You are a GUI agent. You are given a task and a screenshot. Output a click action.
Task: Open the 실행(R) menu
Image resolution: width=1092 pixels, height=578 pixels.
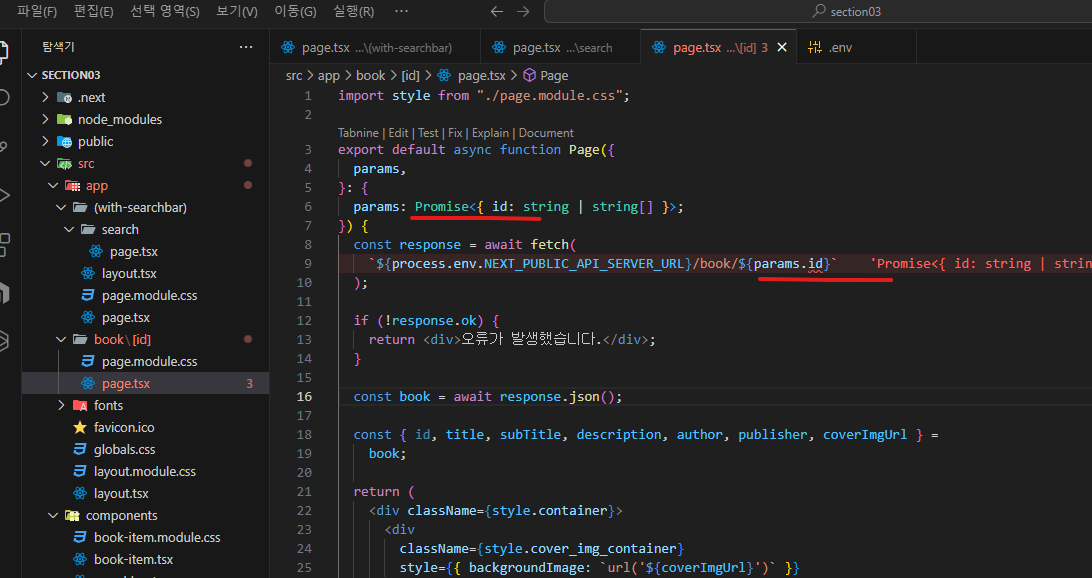pyautogui.click(x=353, y=11)
